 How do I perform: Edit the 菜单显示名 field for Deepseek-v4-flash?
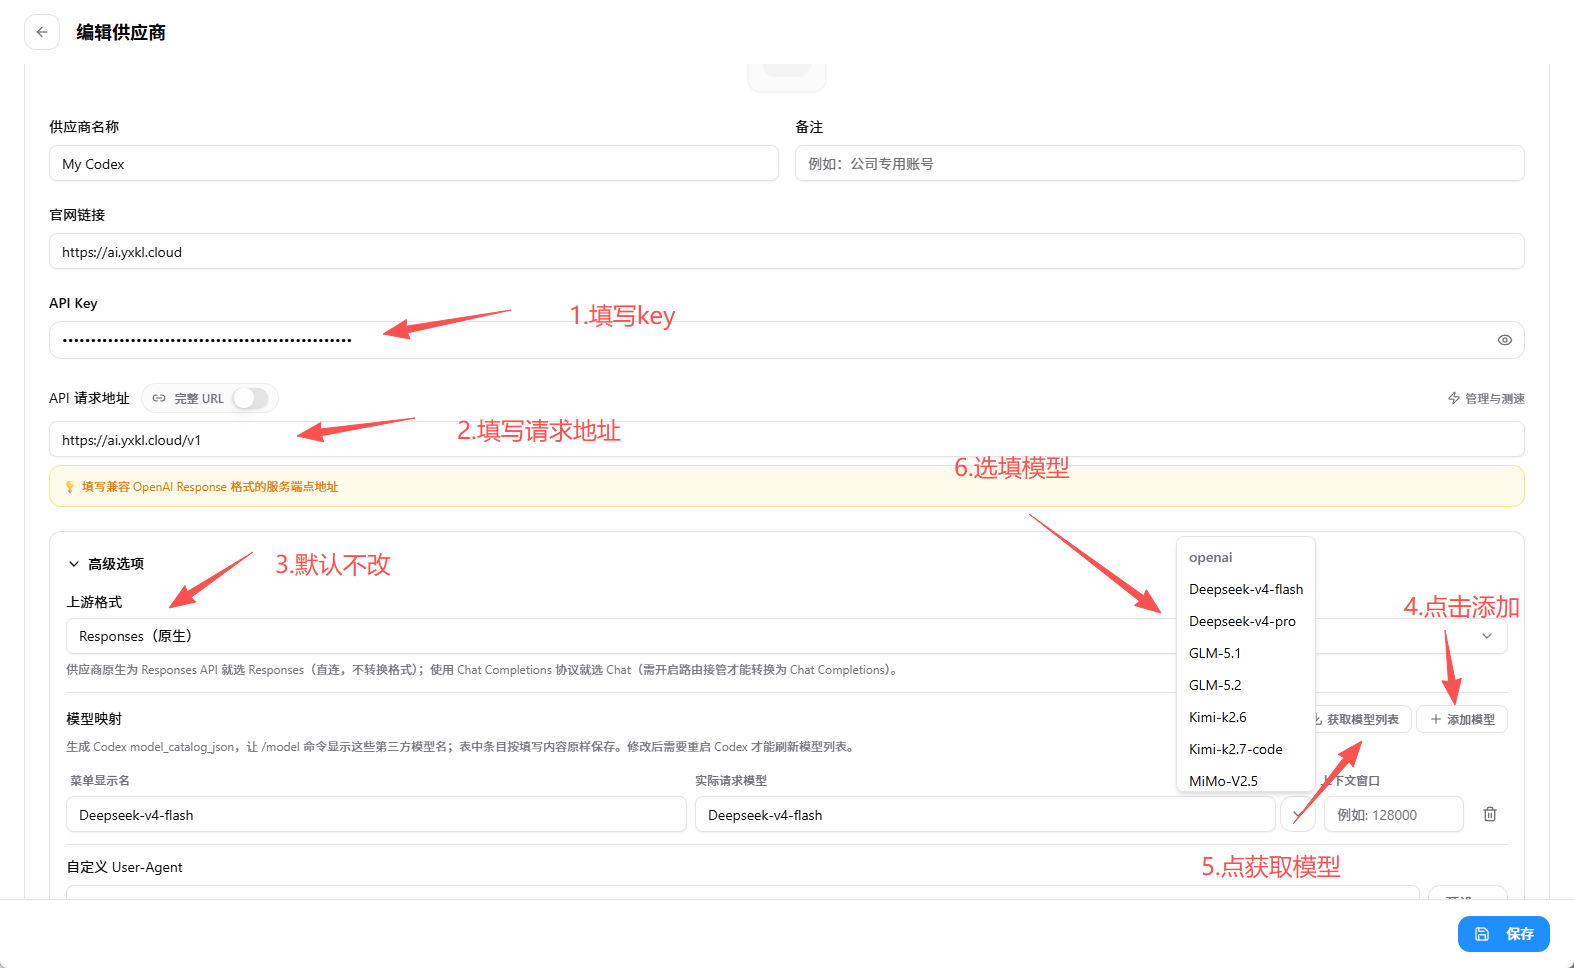point(376,815)
